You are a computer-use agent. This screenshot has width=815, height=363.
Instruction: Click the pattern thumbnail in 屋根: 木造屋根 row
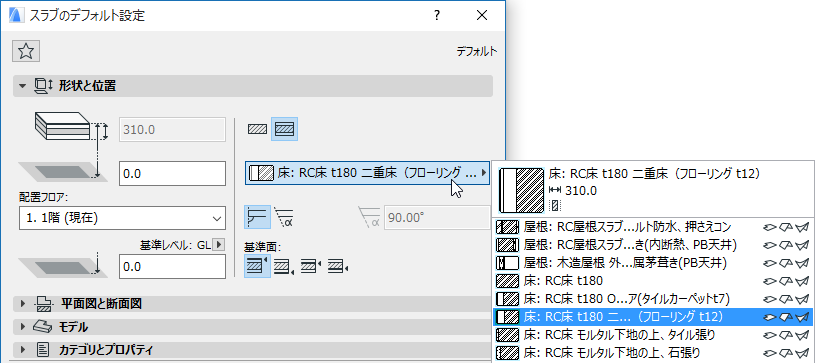[508, 263]
